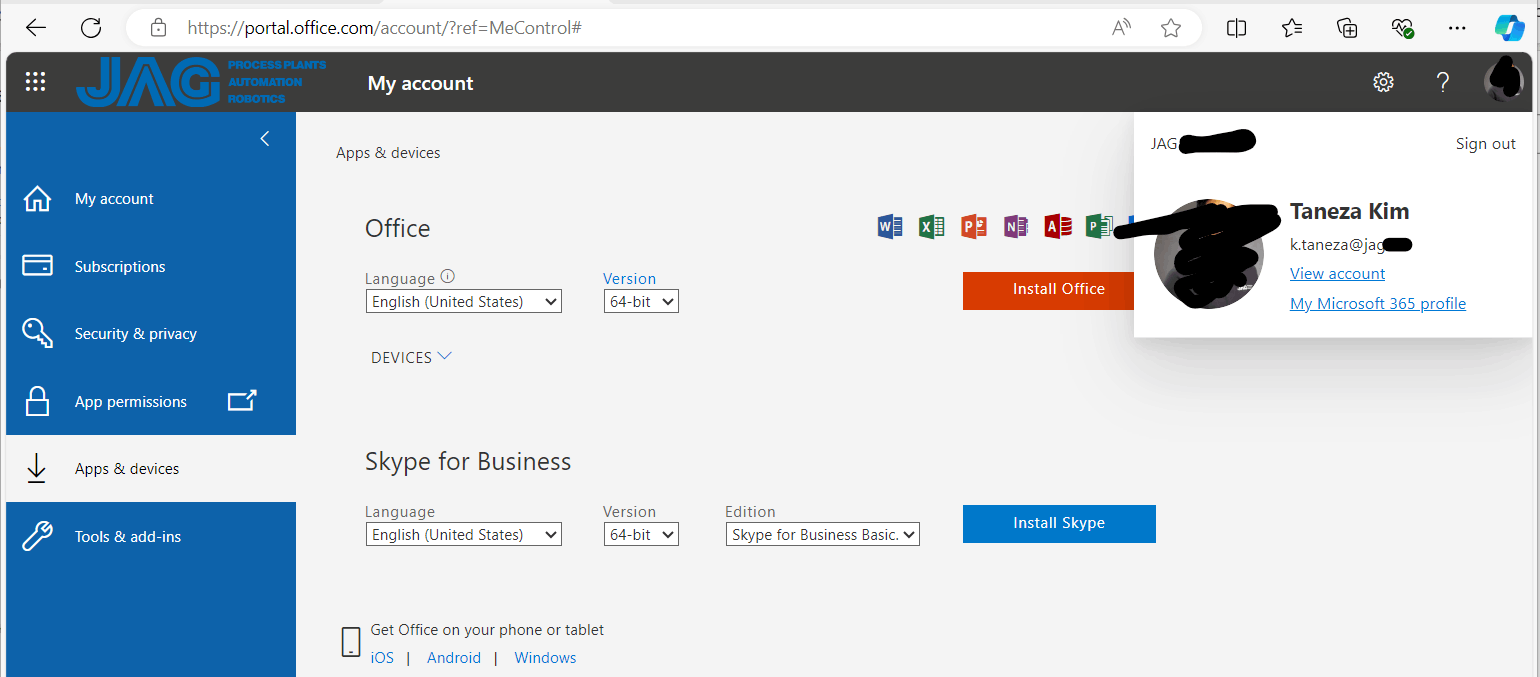Select Security & privacy in sidebar

click(x=151, y=334)
